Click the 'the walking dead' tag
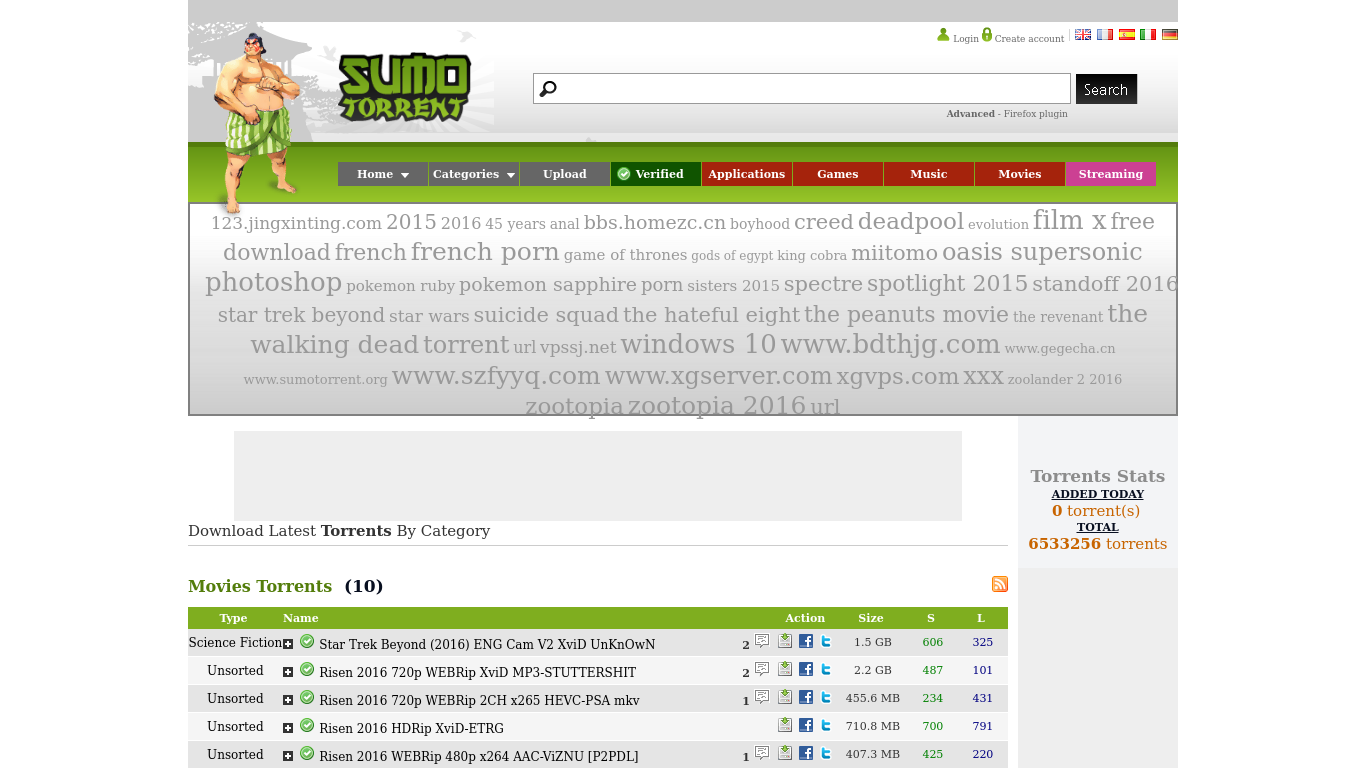The width and height of the screenshot is (1366, 768). (335, 345)
